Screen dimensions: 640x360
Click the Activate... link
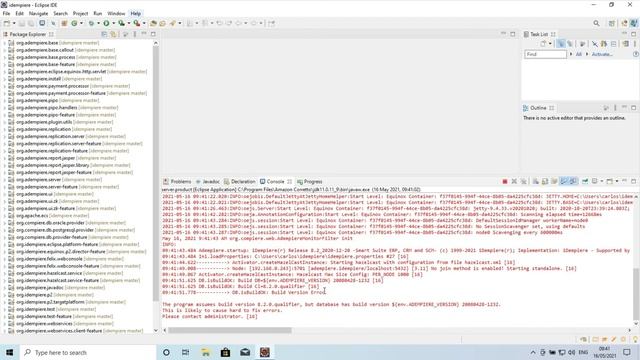point(602,54)
